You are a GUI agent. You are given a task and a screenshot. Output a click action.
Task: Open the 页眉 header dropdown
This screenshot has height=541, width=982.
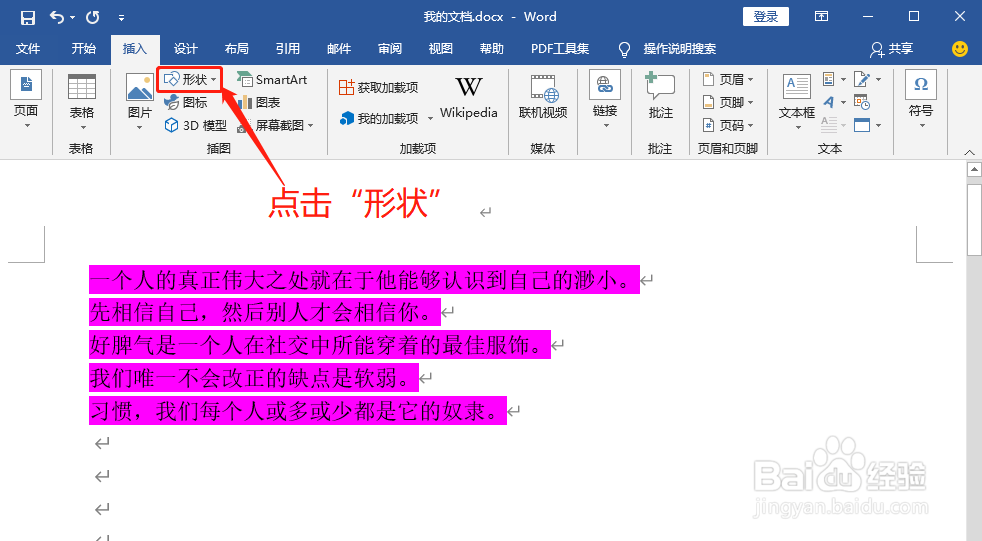click(728, 80)
